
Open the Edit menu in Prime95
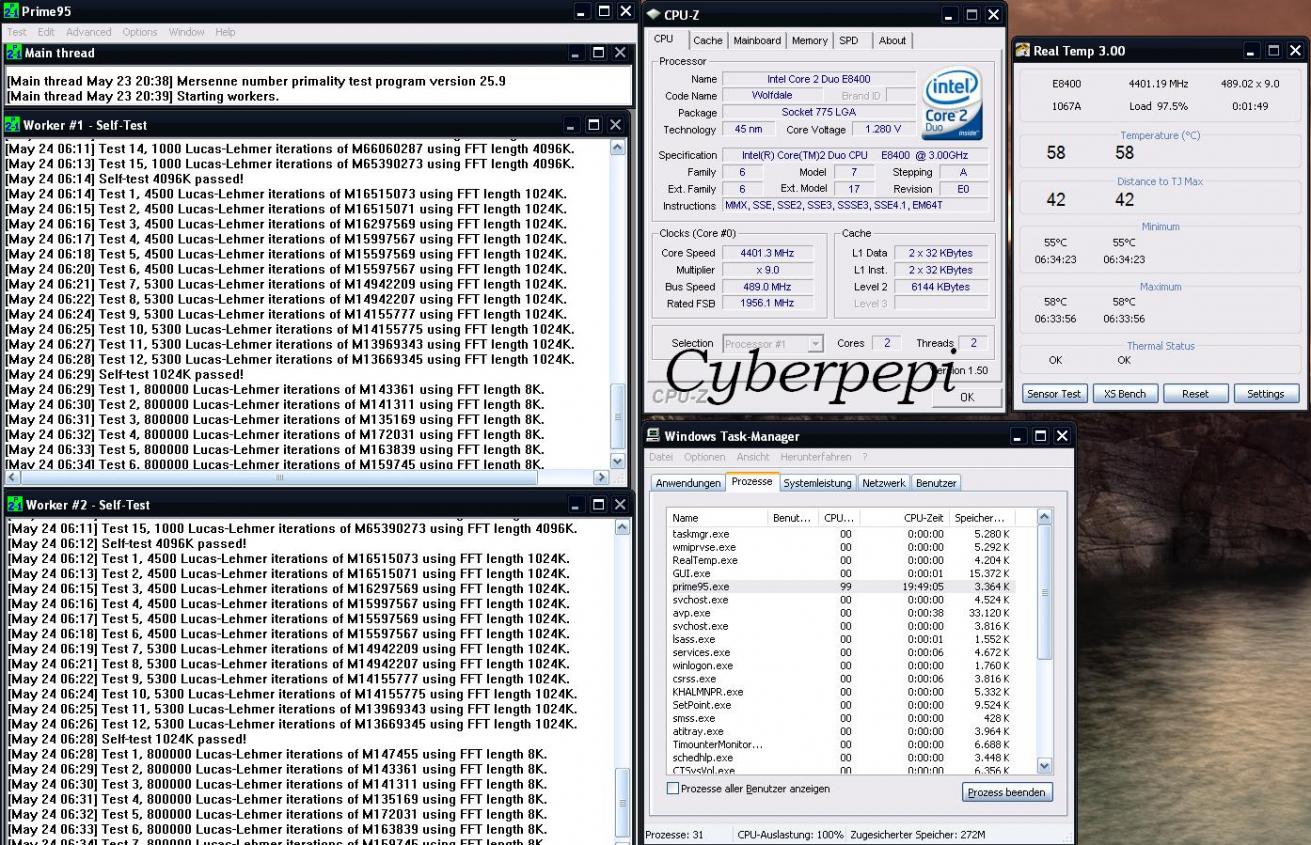pyautogui.click(x=46, y=32)
